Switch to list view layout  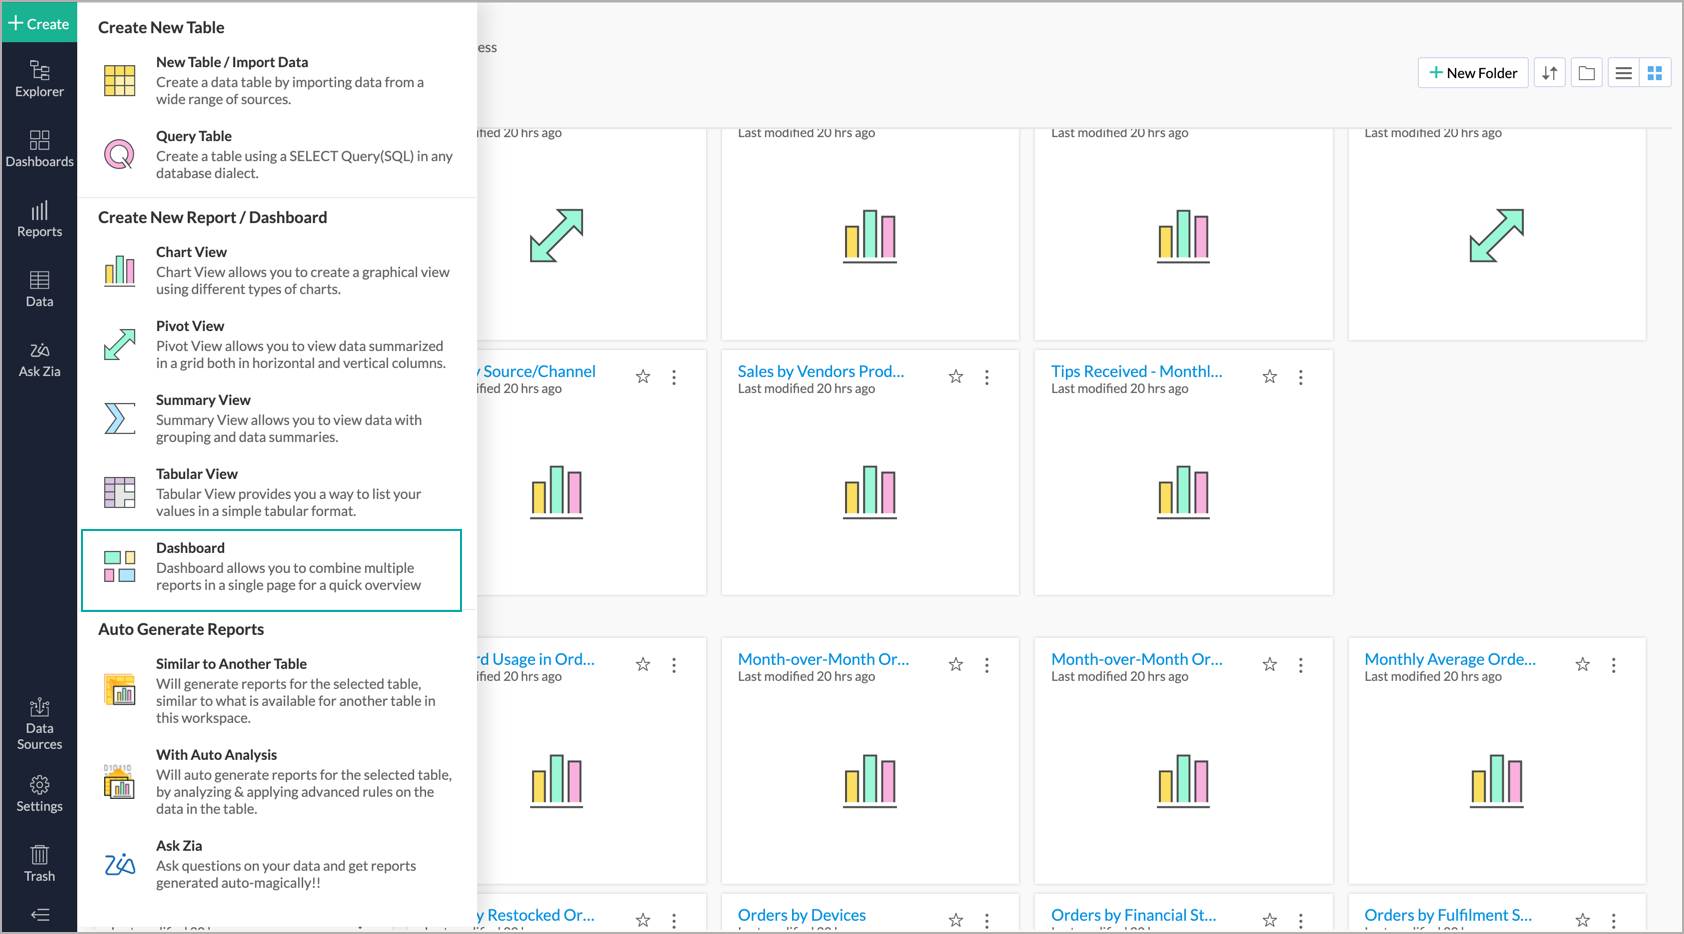(x=1622, y=72)
